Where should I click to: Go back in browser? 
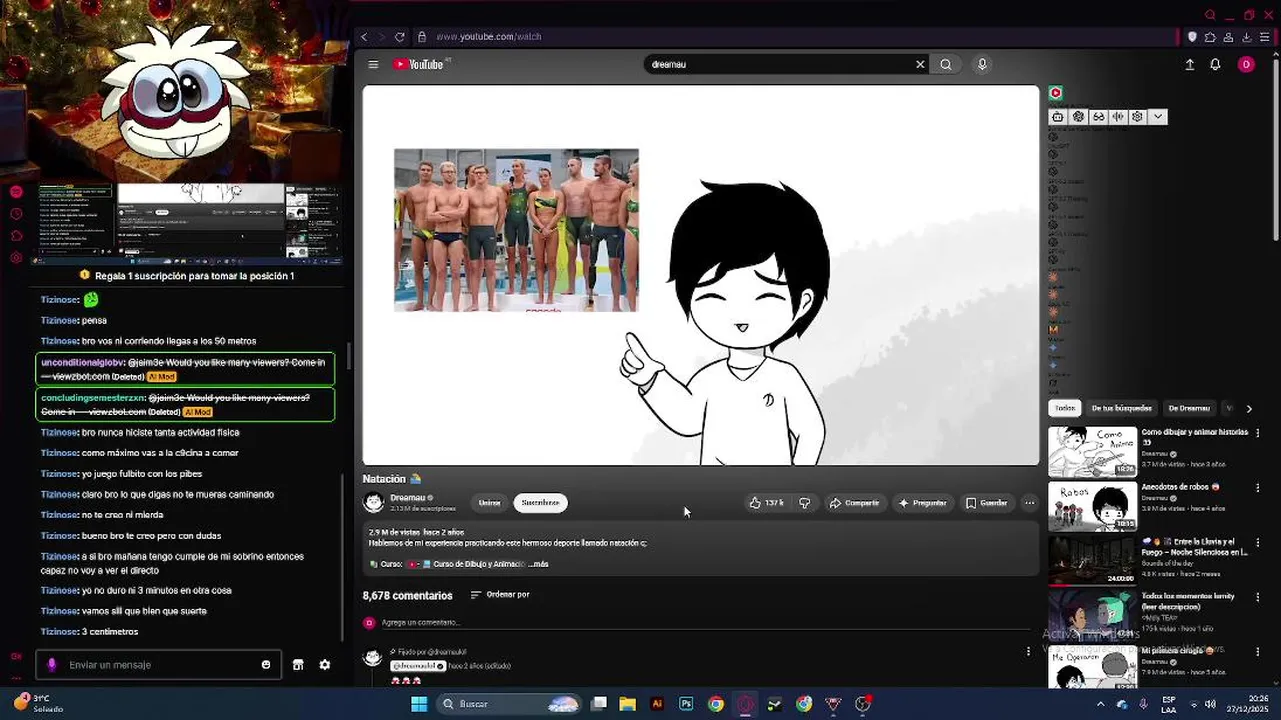pyautogui.click(x=364, y=37)
